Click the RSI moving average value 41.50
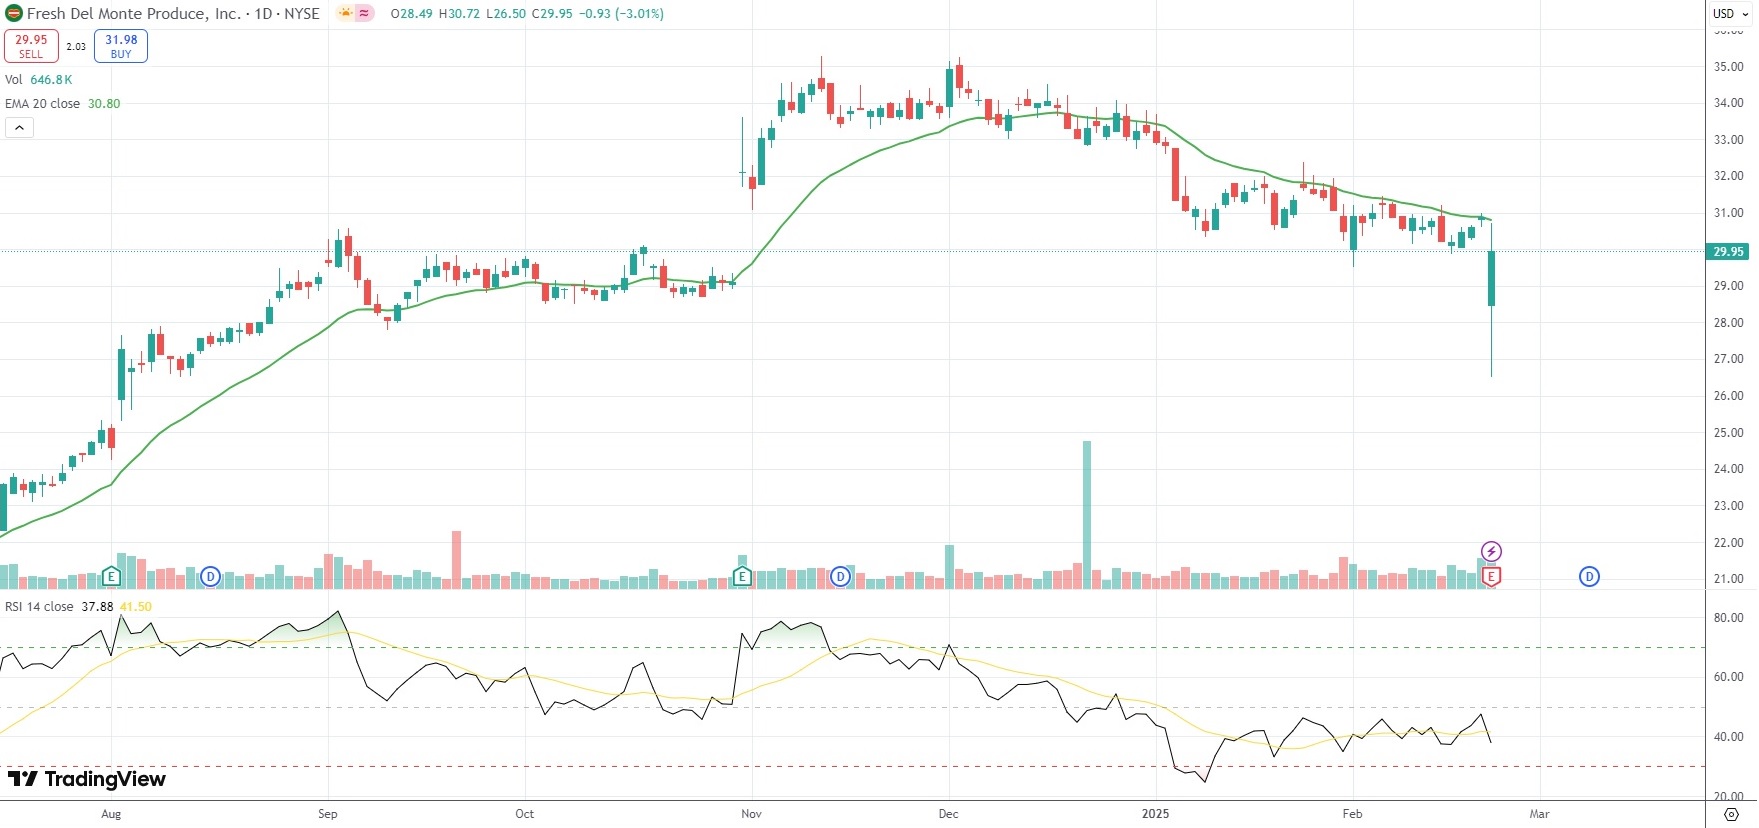 (136, 607)
